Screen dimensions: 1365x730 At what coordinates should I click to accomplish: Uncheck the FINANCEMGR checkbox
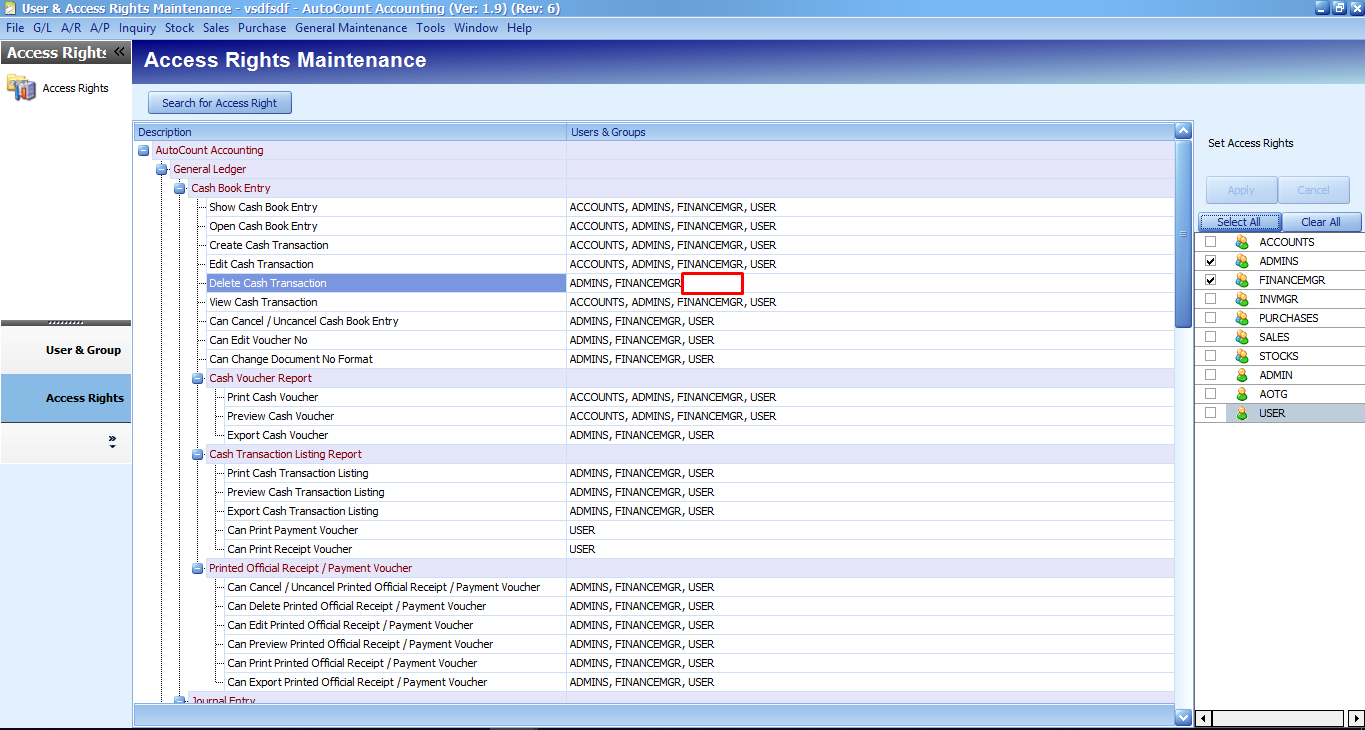[x=1211, y=280]
